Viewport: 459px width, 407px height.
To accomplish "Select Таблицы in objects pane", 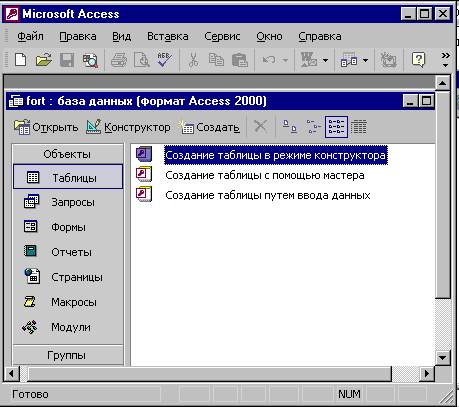I will [68, 177].
